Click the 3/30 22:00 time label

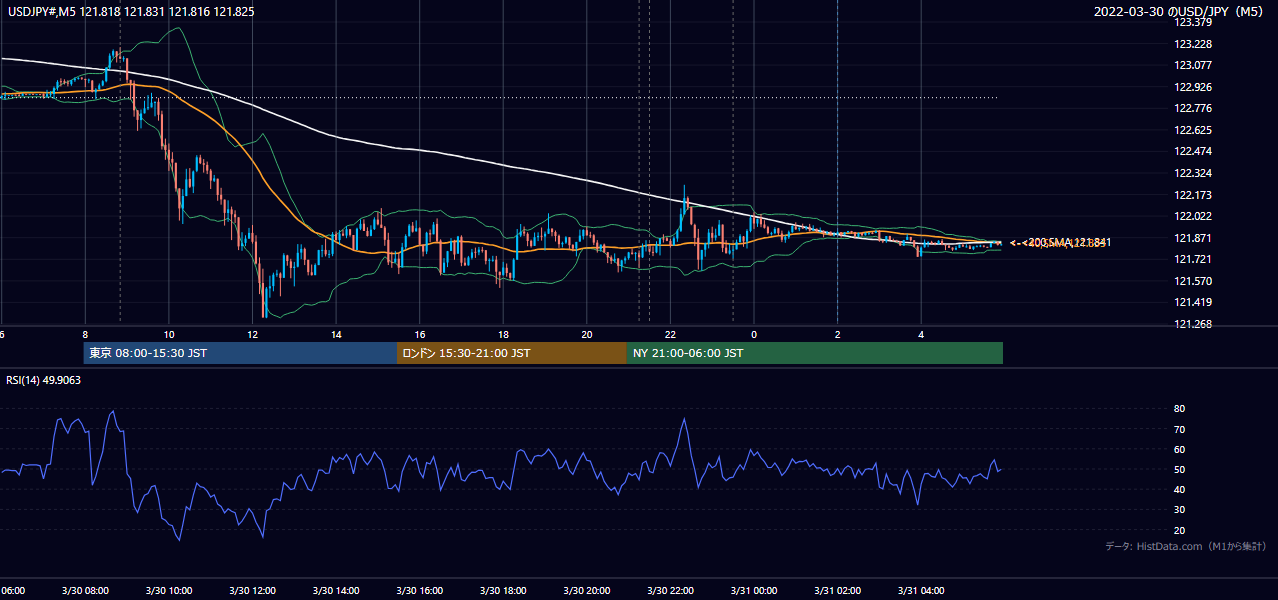[670, 591]
